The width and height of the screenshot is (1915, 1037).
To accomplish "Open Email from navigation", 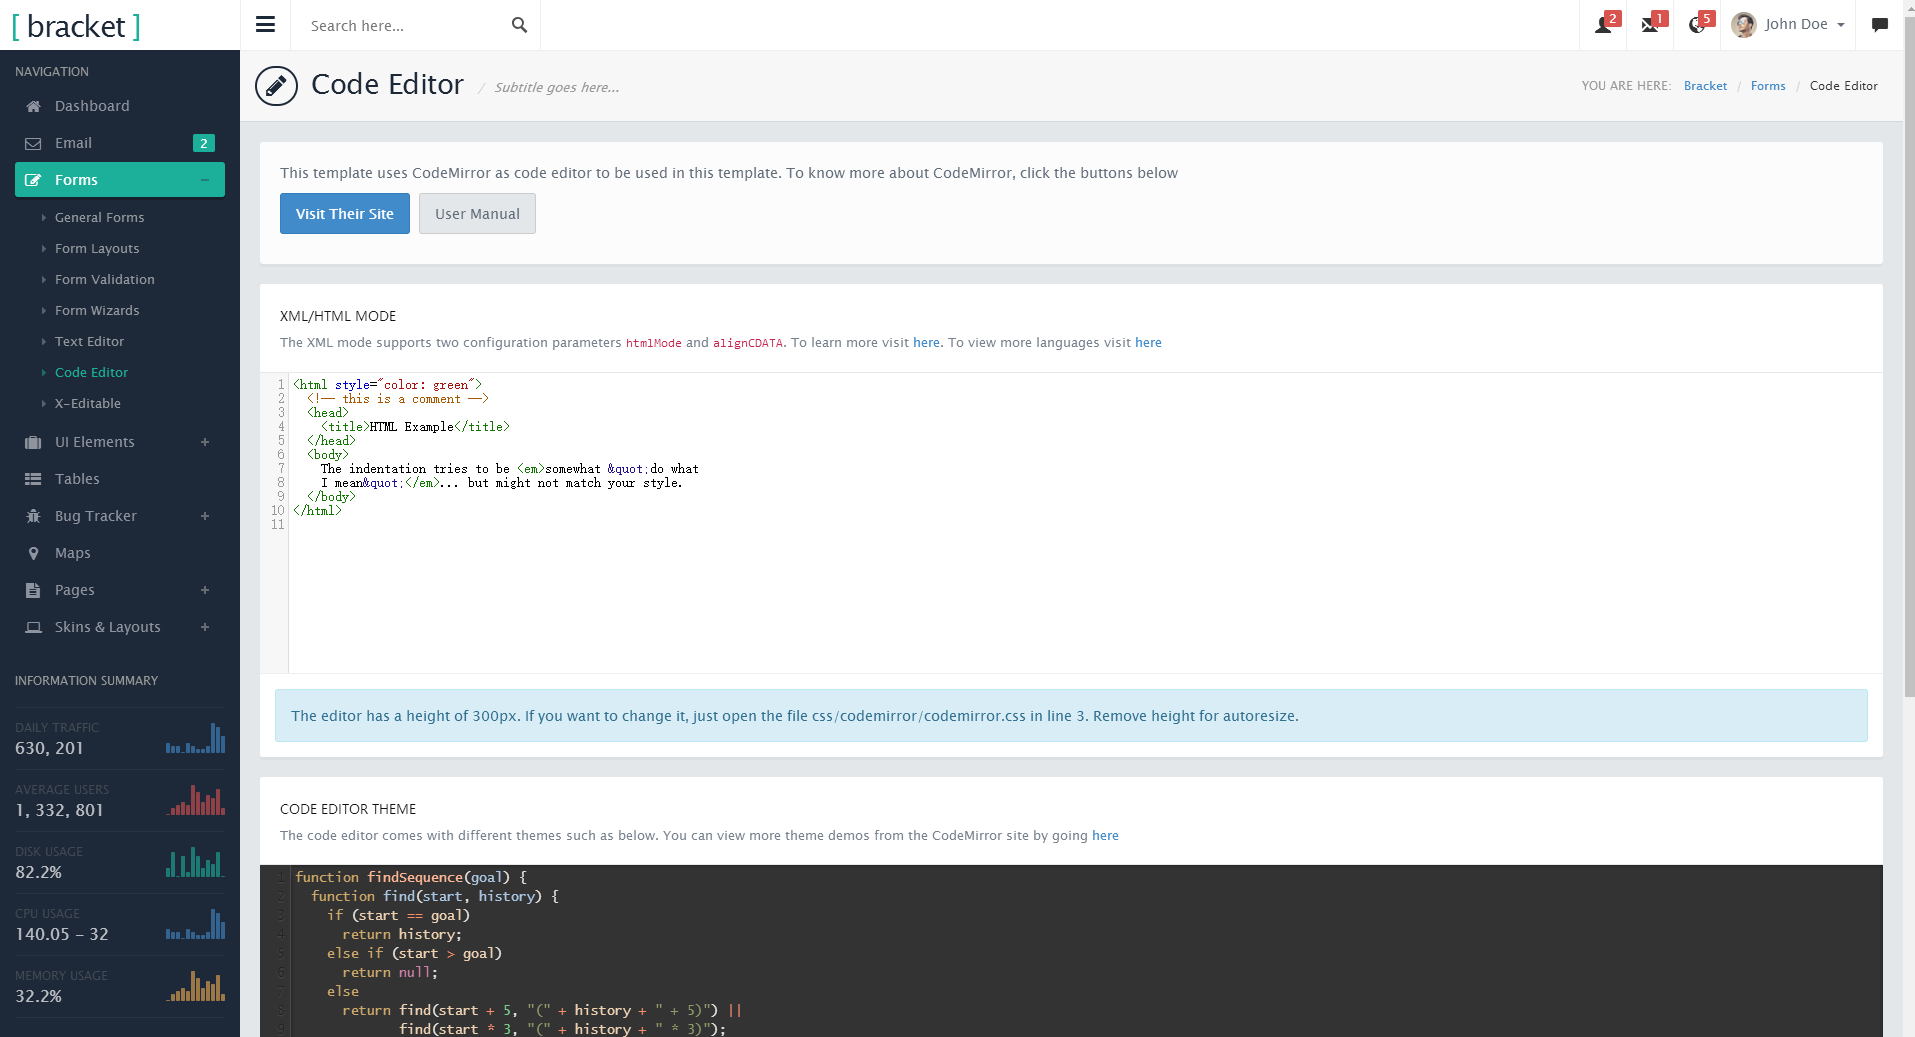I will coord(120,143).
